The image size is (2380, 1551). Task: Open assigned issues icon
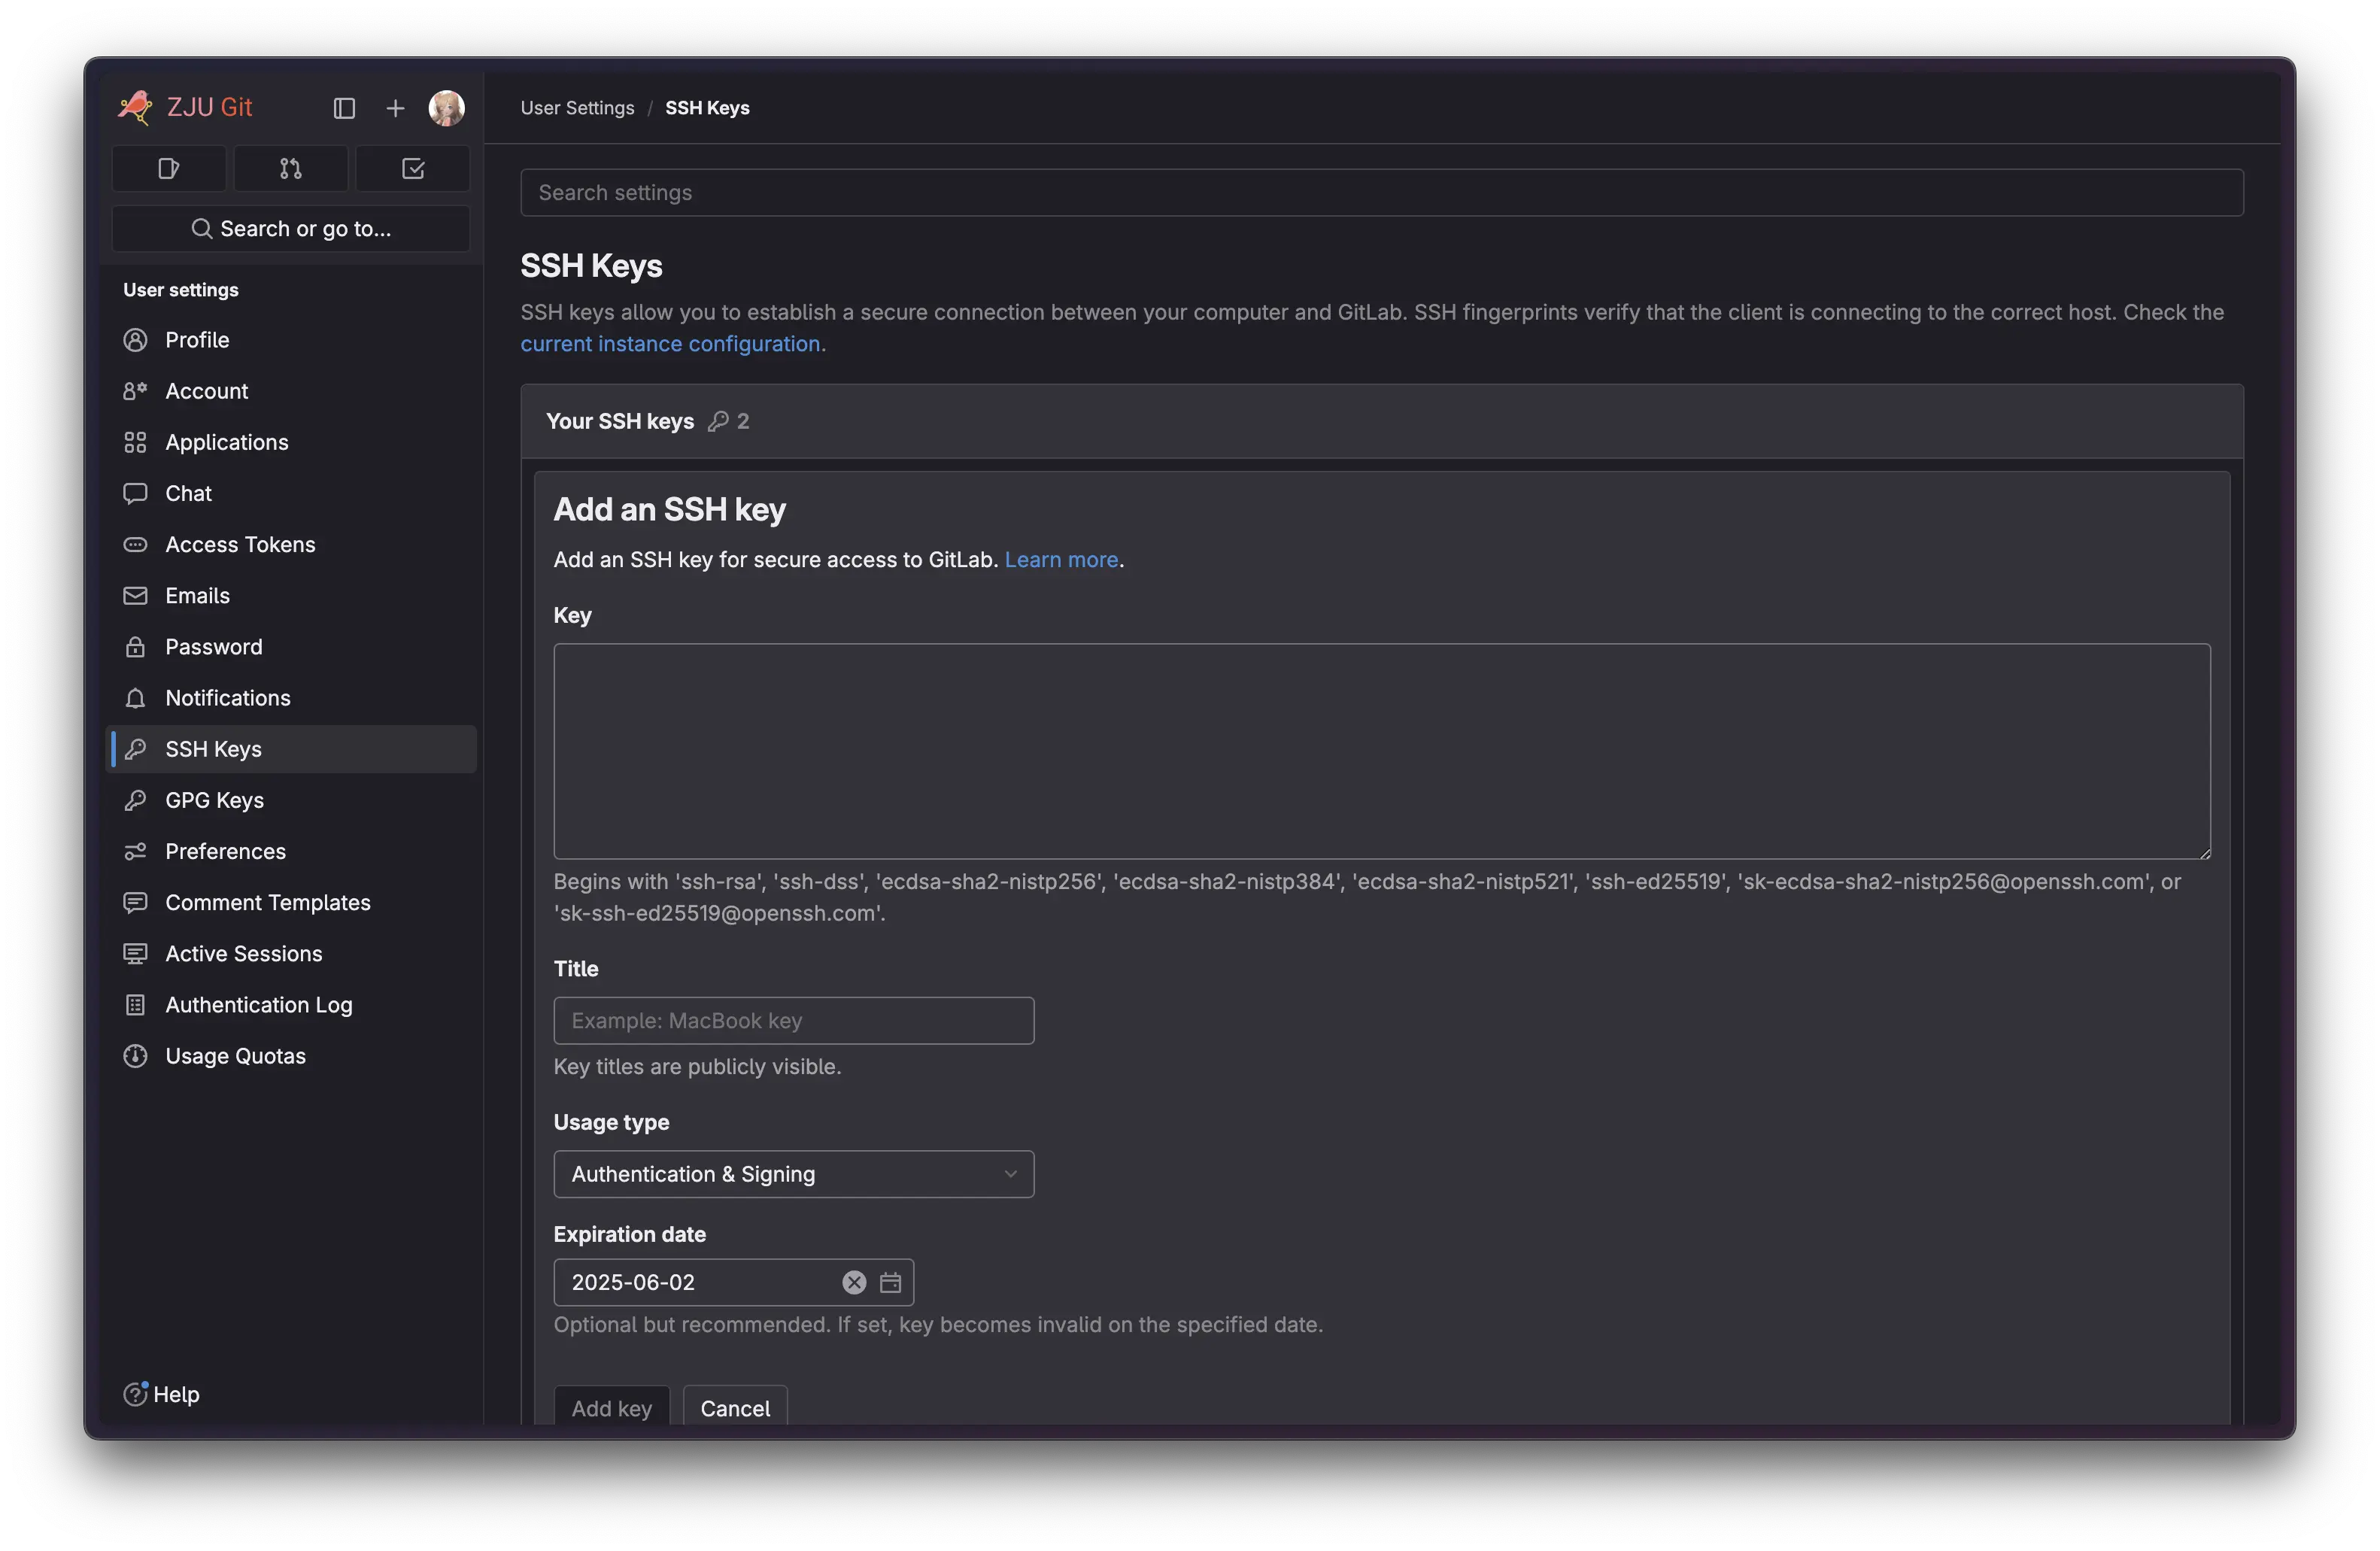pos(168,168)
